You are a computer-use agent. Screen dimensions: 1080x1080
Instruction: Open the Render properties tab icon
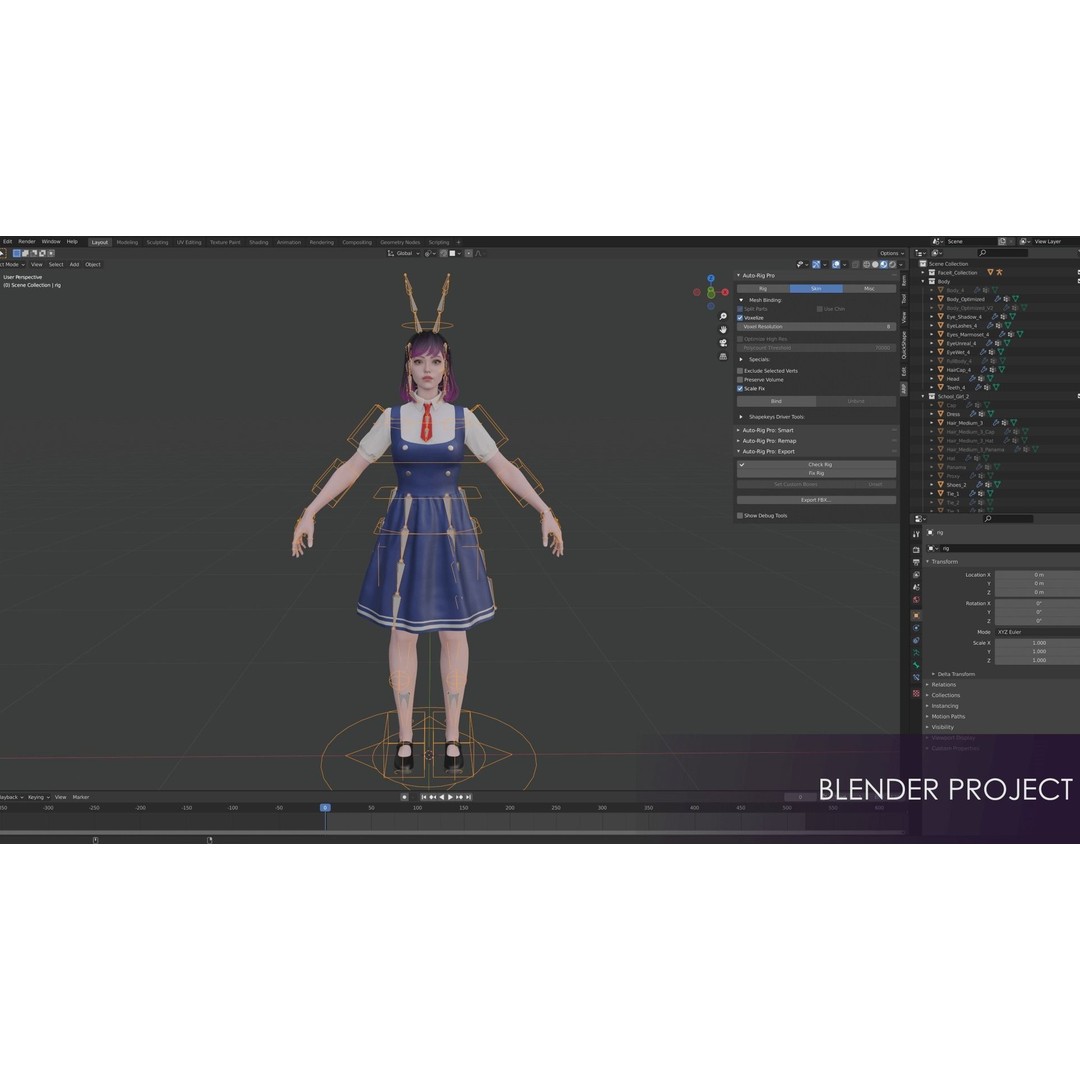coord(916,550)
